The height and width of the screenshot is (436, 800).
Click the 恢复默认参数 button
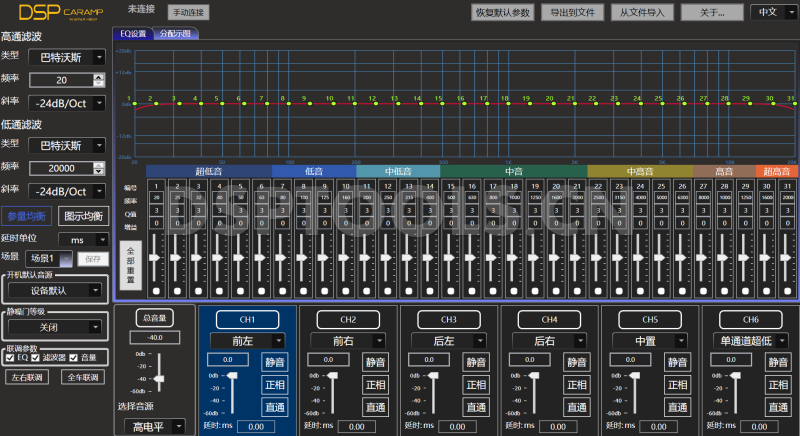tap(503, 13)
